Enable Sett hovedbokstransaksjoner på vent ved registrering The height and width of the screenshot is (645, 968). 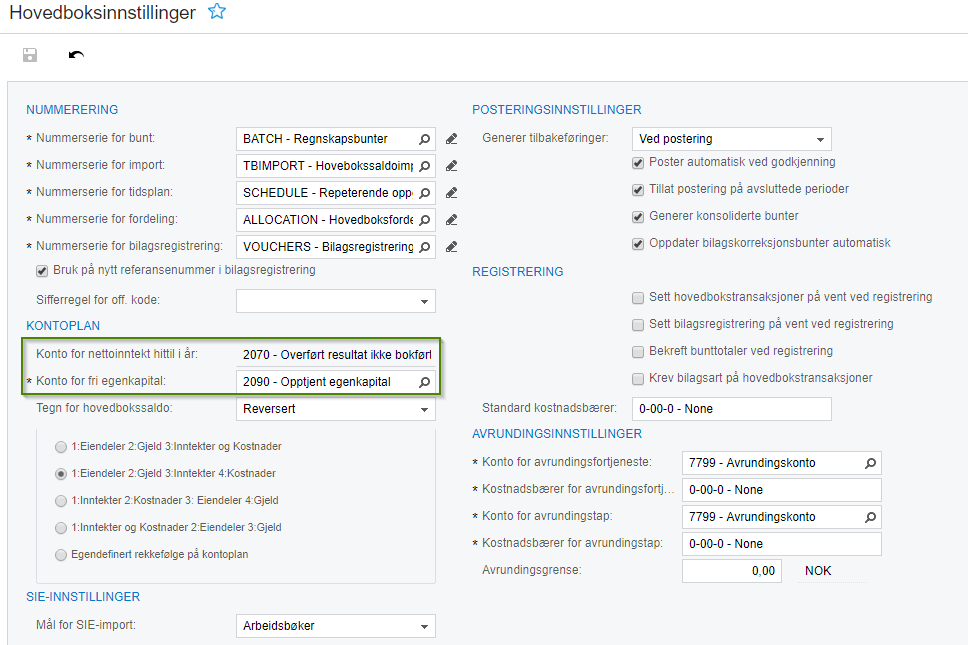click(638, 298)
